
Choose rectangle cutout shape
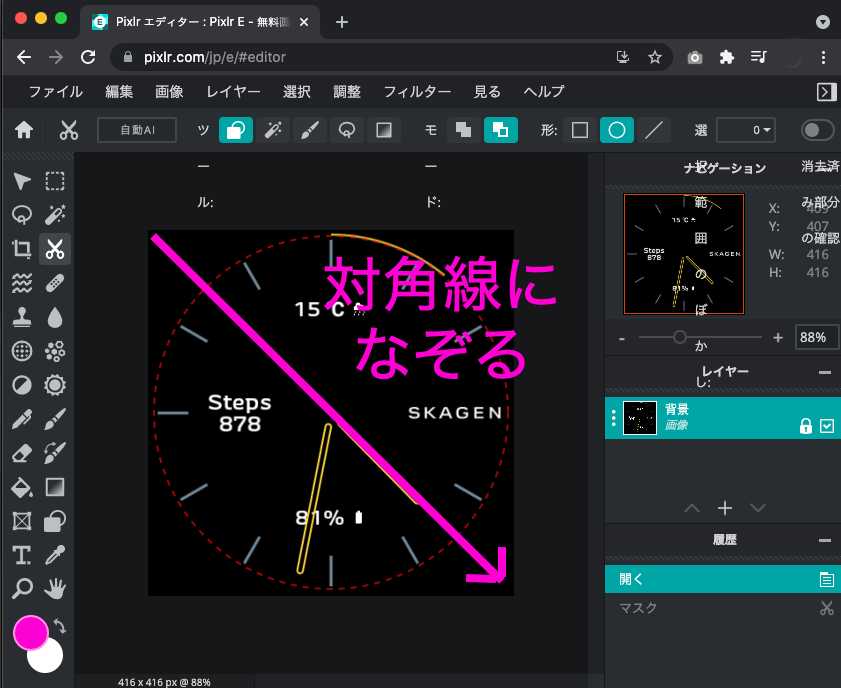pyautogui.click(x=580, y=130)
